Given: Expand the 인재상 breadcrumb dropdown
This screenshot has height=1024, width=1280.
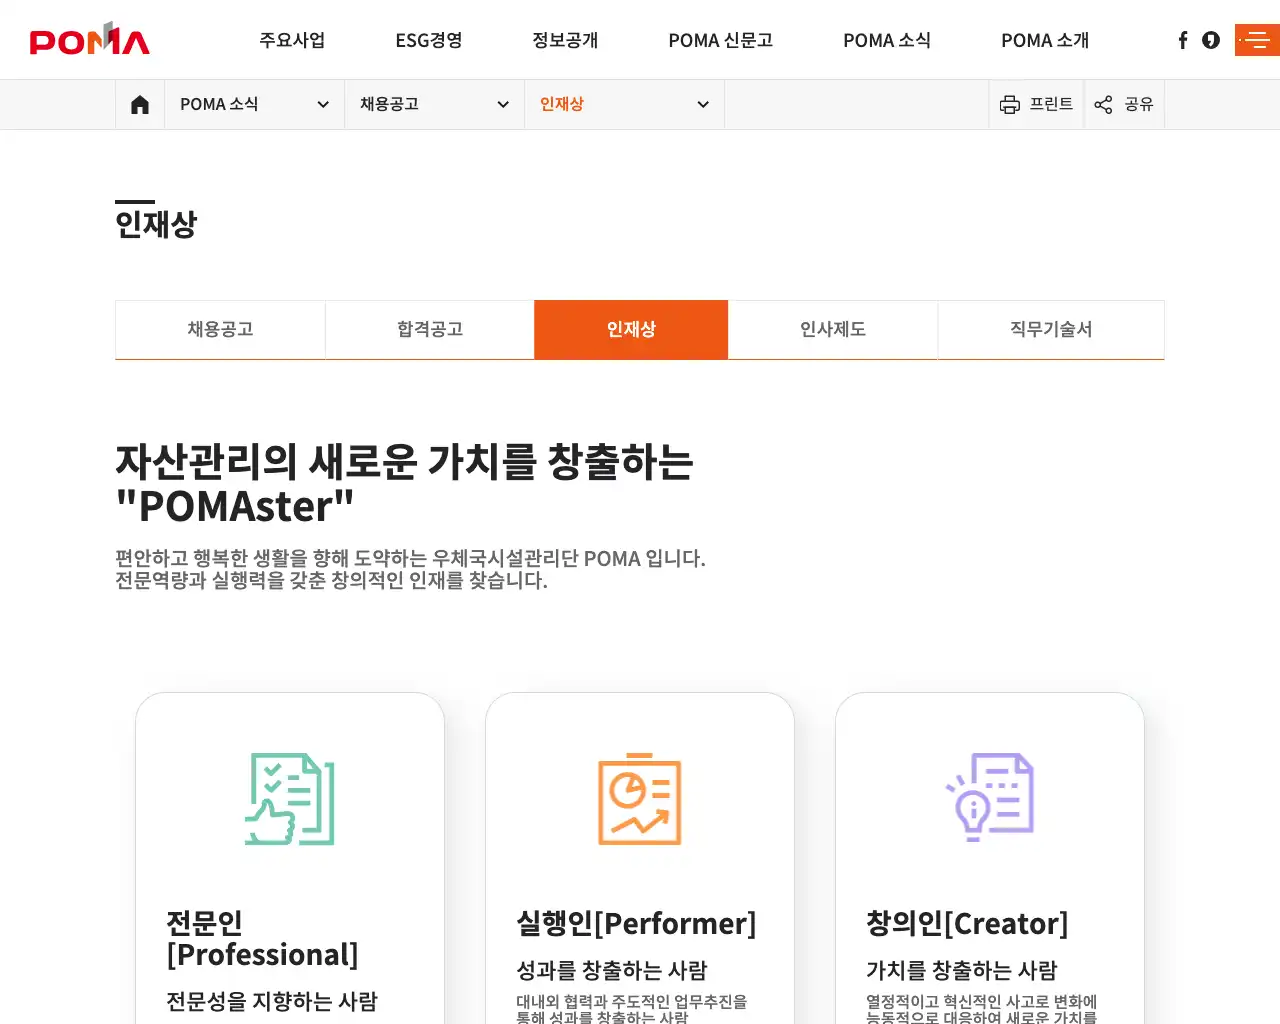Looking at the screenshot, I should [624, 104].
